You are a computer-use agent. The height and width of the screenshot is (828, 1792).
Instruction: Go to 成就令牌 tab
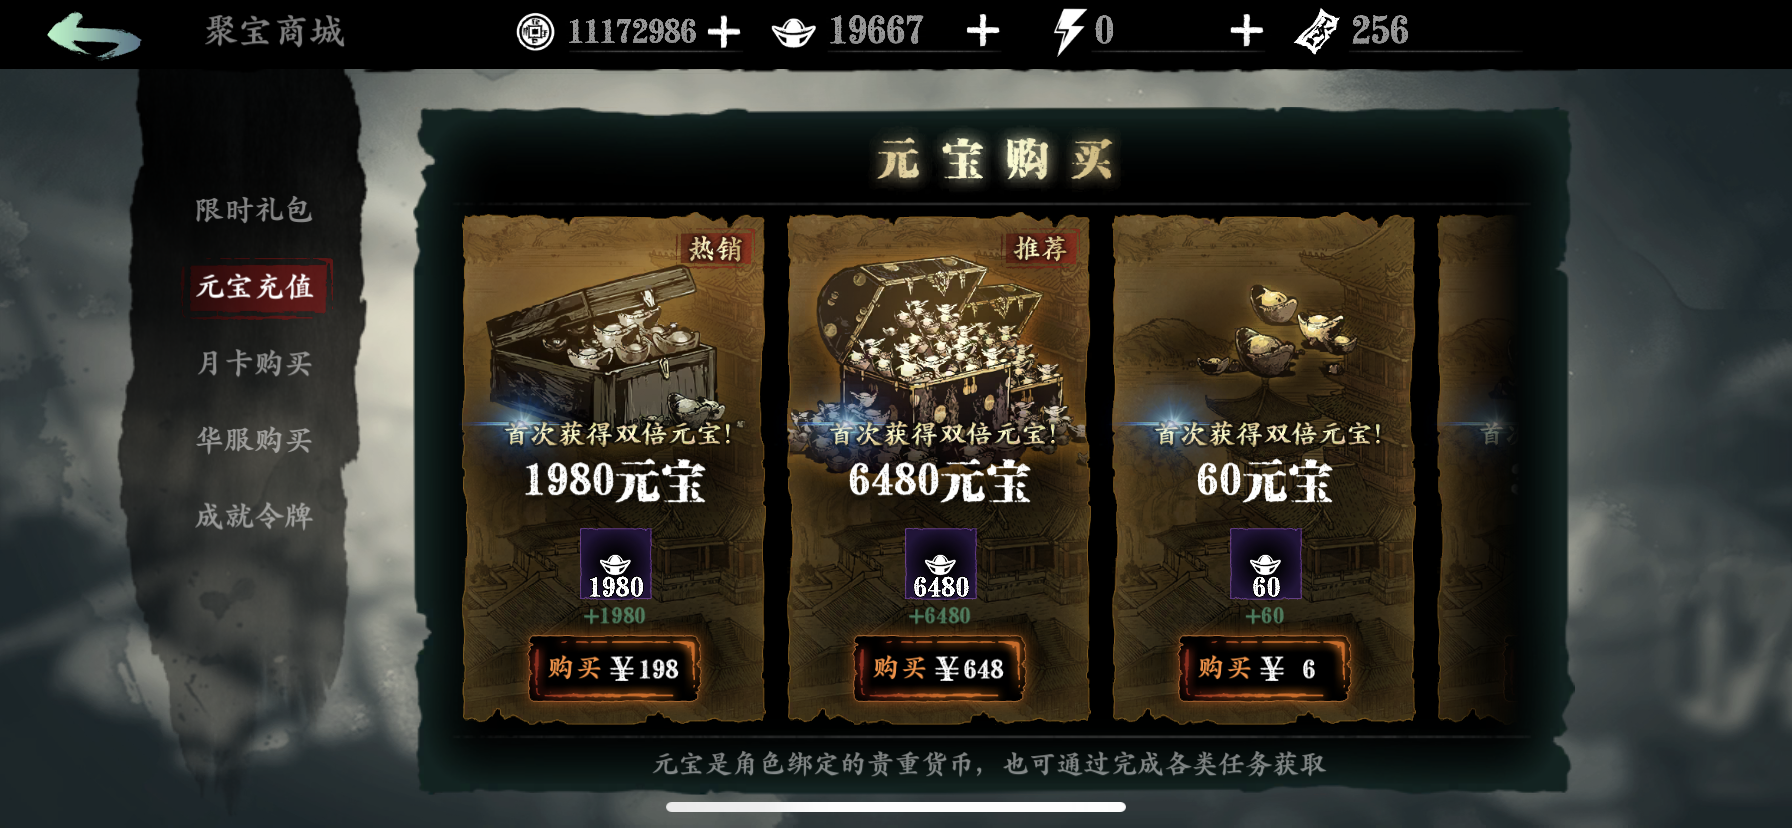coord(254,516)
